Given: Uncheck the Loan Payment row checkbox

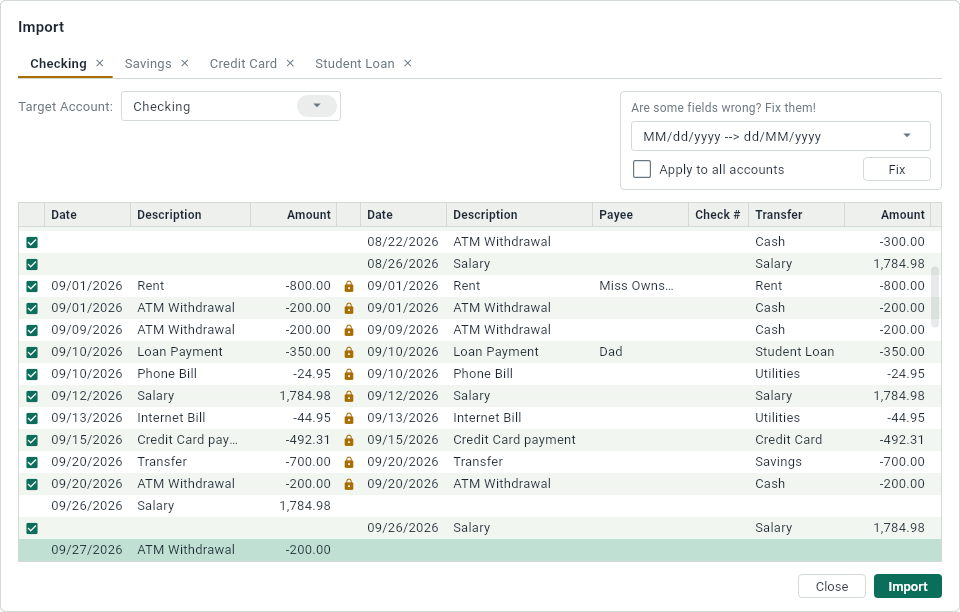Looking at the screenshot, I should click(x=32, y=353).
